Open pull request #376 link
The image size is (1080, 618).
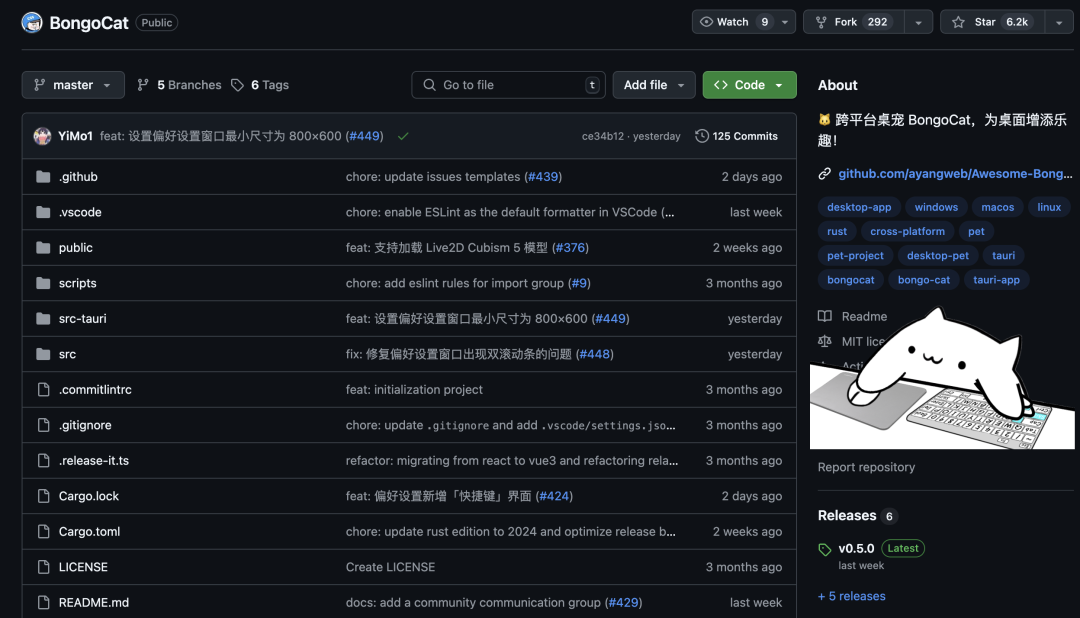570,248
